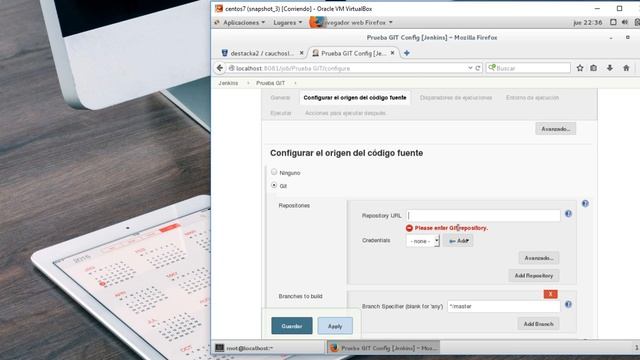Image resolution: width=640 pixels, height=360 pixels.
Task: Click the Prueba GIT breadcrumb link
Action: point(271,83)
